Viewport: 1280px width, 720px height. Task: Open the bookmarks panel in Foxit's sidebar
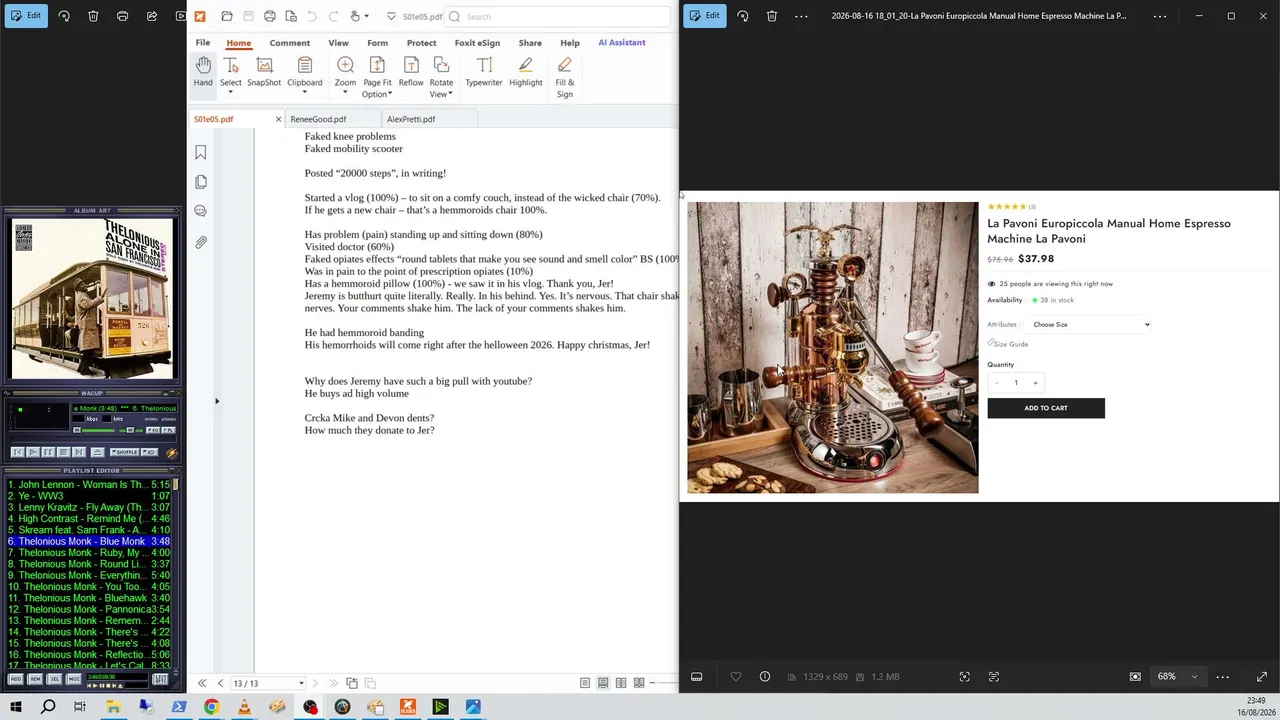pyautogui.click(x=201, y=152)
